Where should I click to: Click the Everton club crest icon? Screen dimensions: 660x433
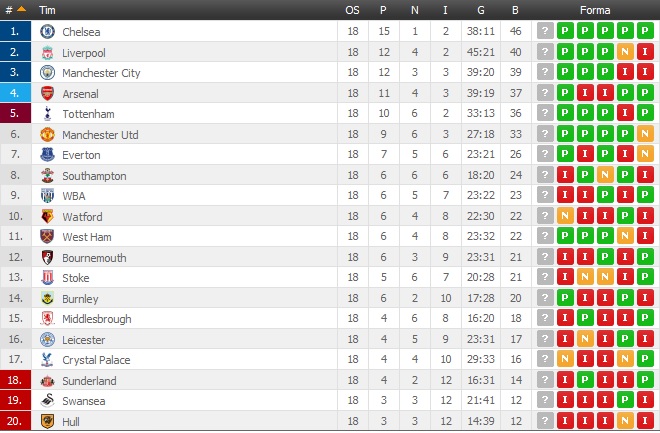47,155
